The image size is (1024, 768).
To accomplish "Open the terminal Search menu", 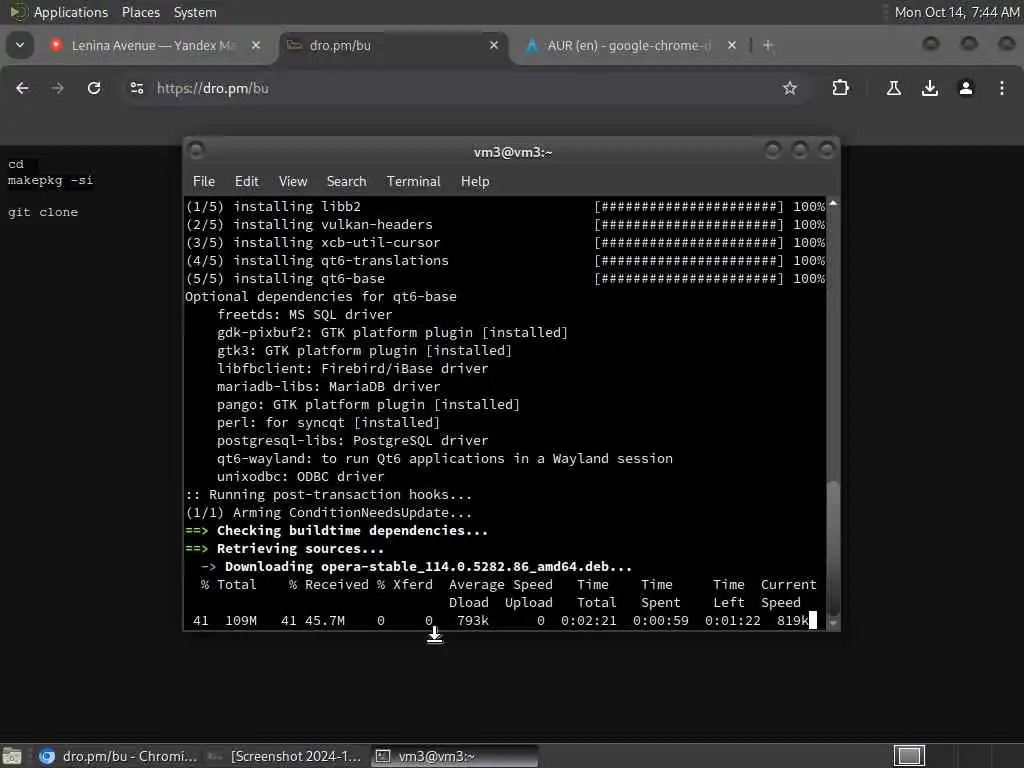I will click(x=346, y=182).
